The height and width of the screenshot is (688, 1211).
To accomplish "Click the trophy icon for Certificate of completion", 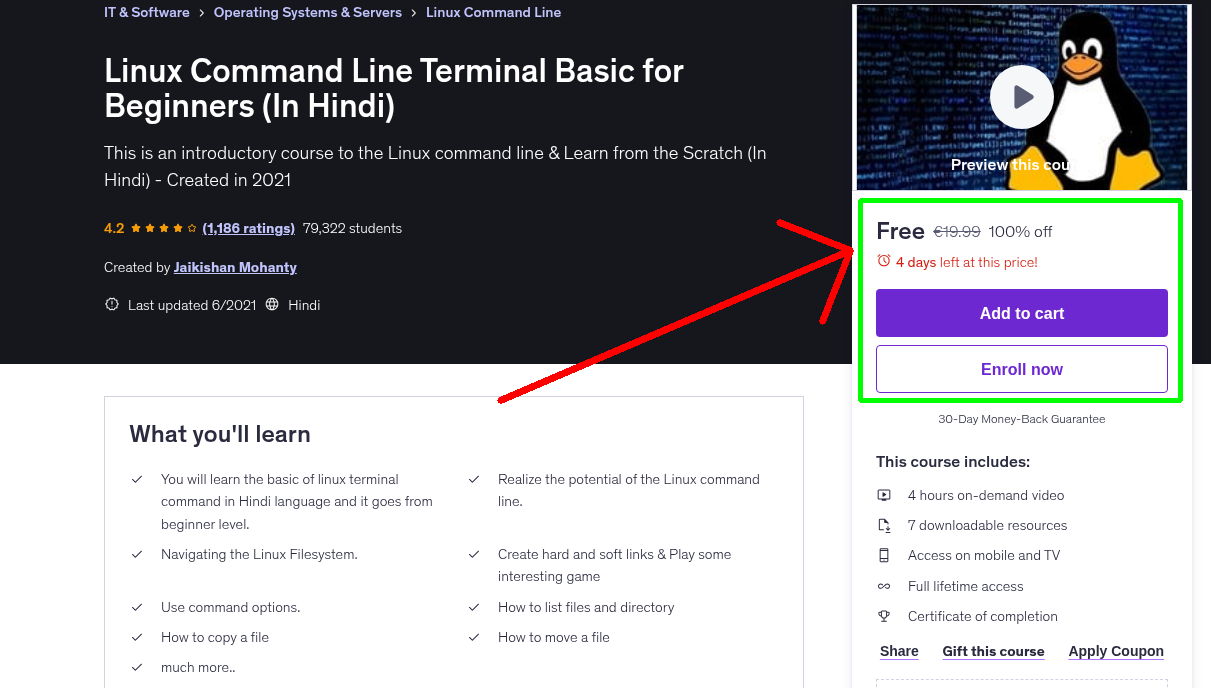I will 884,616.
